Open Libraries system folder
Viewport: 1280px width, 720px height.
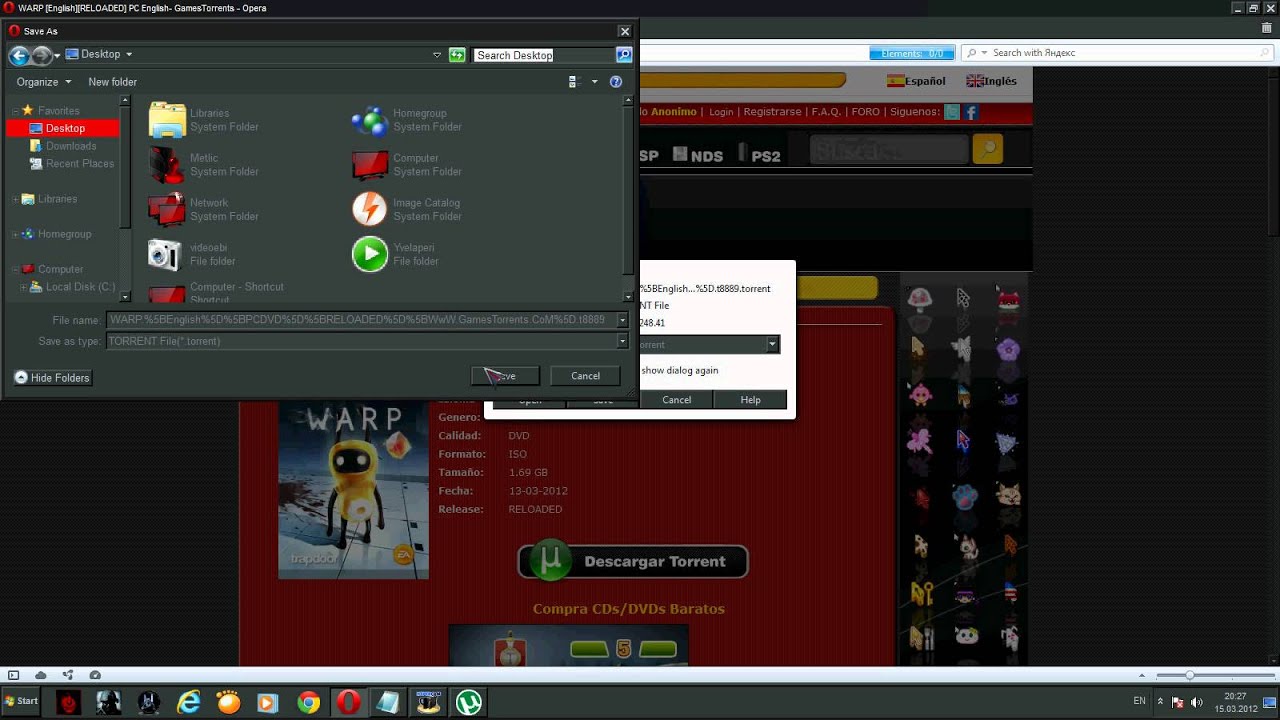[x=204, y=120]
